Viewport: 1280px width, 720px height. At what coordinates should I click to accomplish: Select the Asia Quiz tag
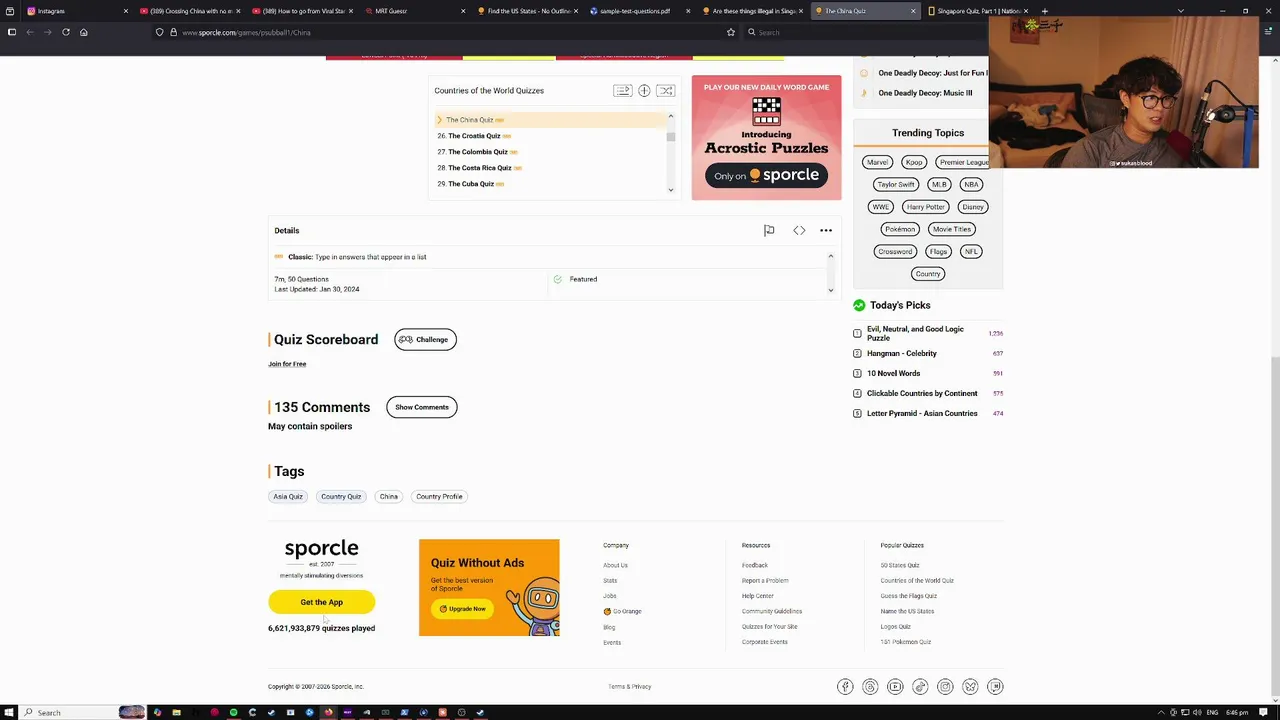288,497
